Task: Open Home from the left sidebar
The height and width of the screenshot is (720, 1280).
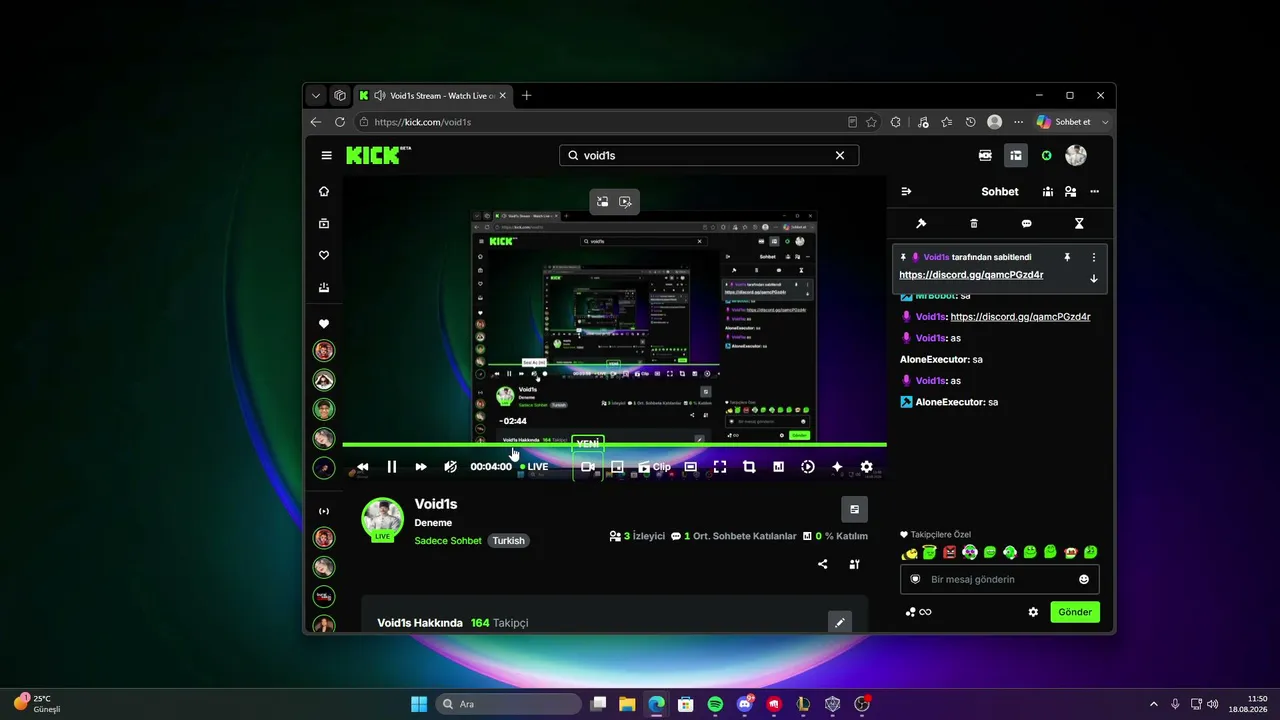Action: click(324, 191)
